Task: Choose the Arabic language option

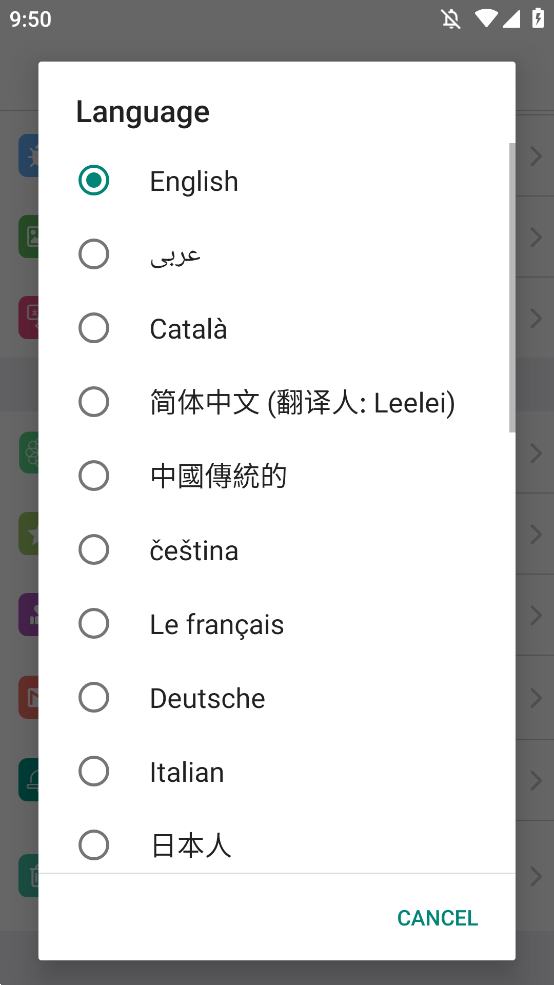Action: coord(276,254)
